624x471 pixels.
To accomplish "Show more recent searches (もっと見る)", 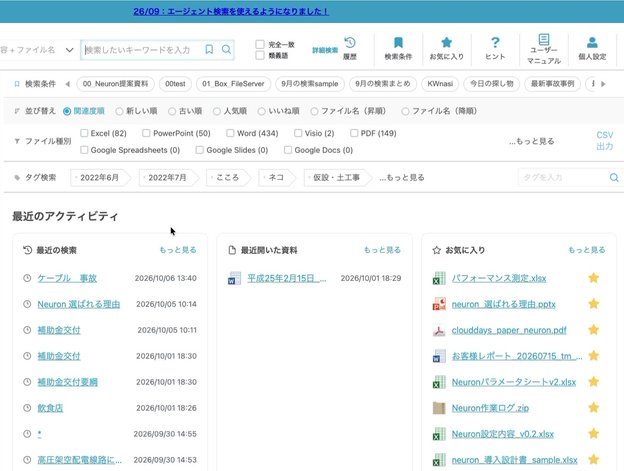I will pyautogui.click(x=178, y=250).
